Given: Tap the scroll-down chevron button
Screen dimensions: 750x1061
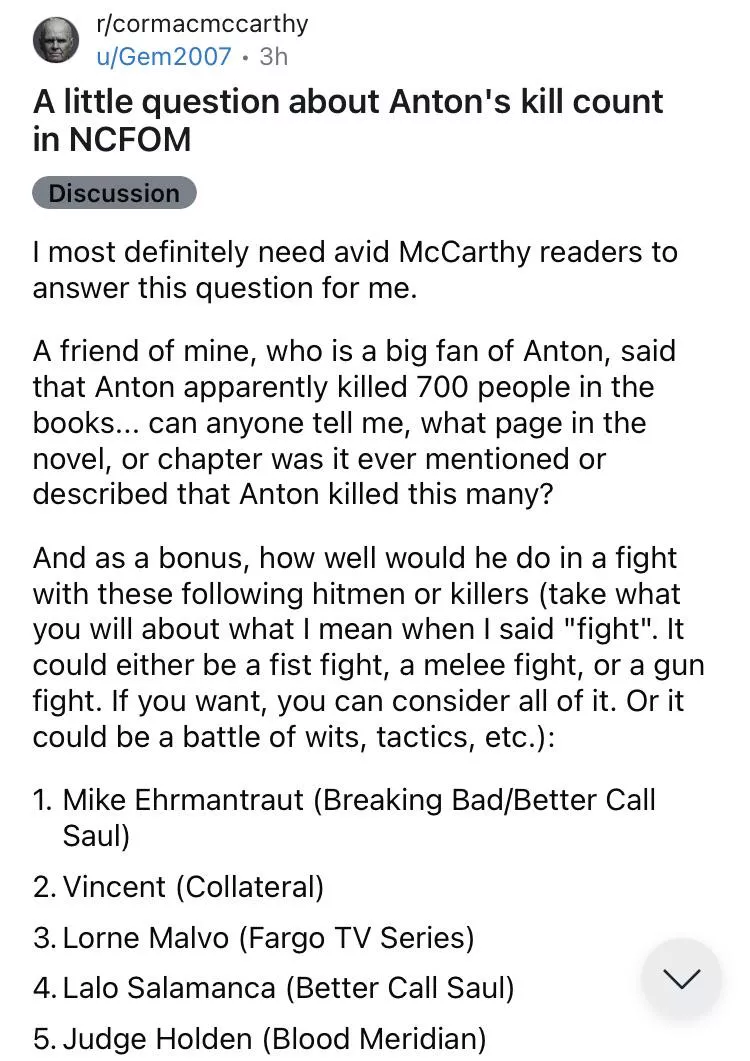Looking at the screenshot, I should coord(681,979).
